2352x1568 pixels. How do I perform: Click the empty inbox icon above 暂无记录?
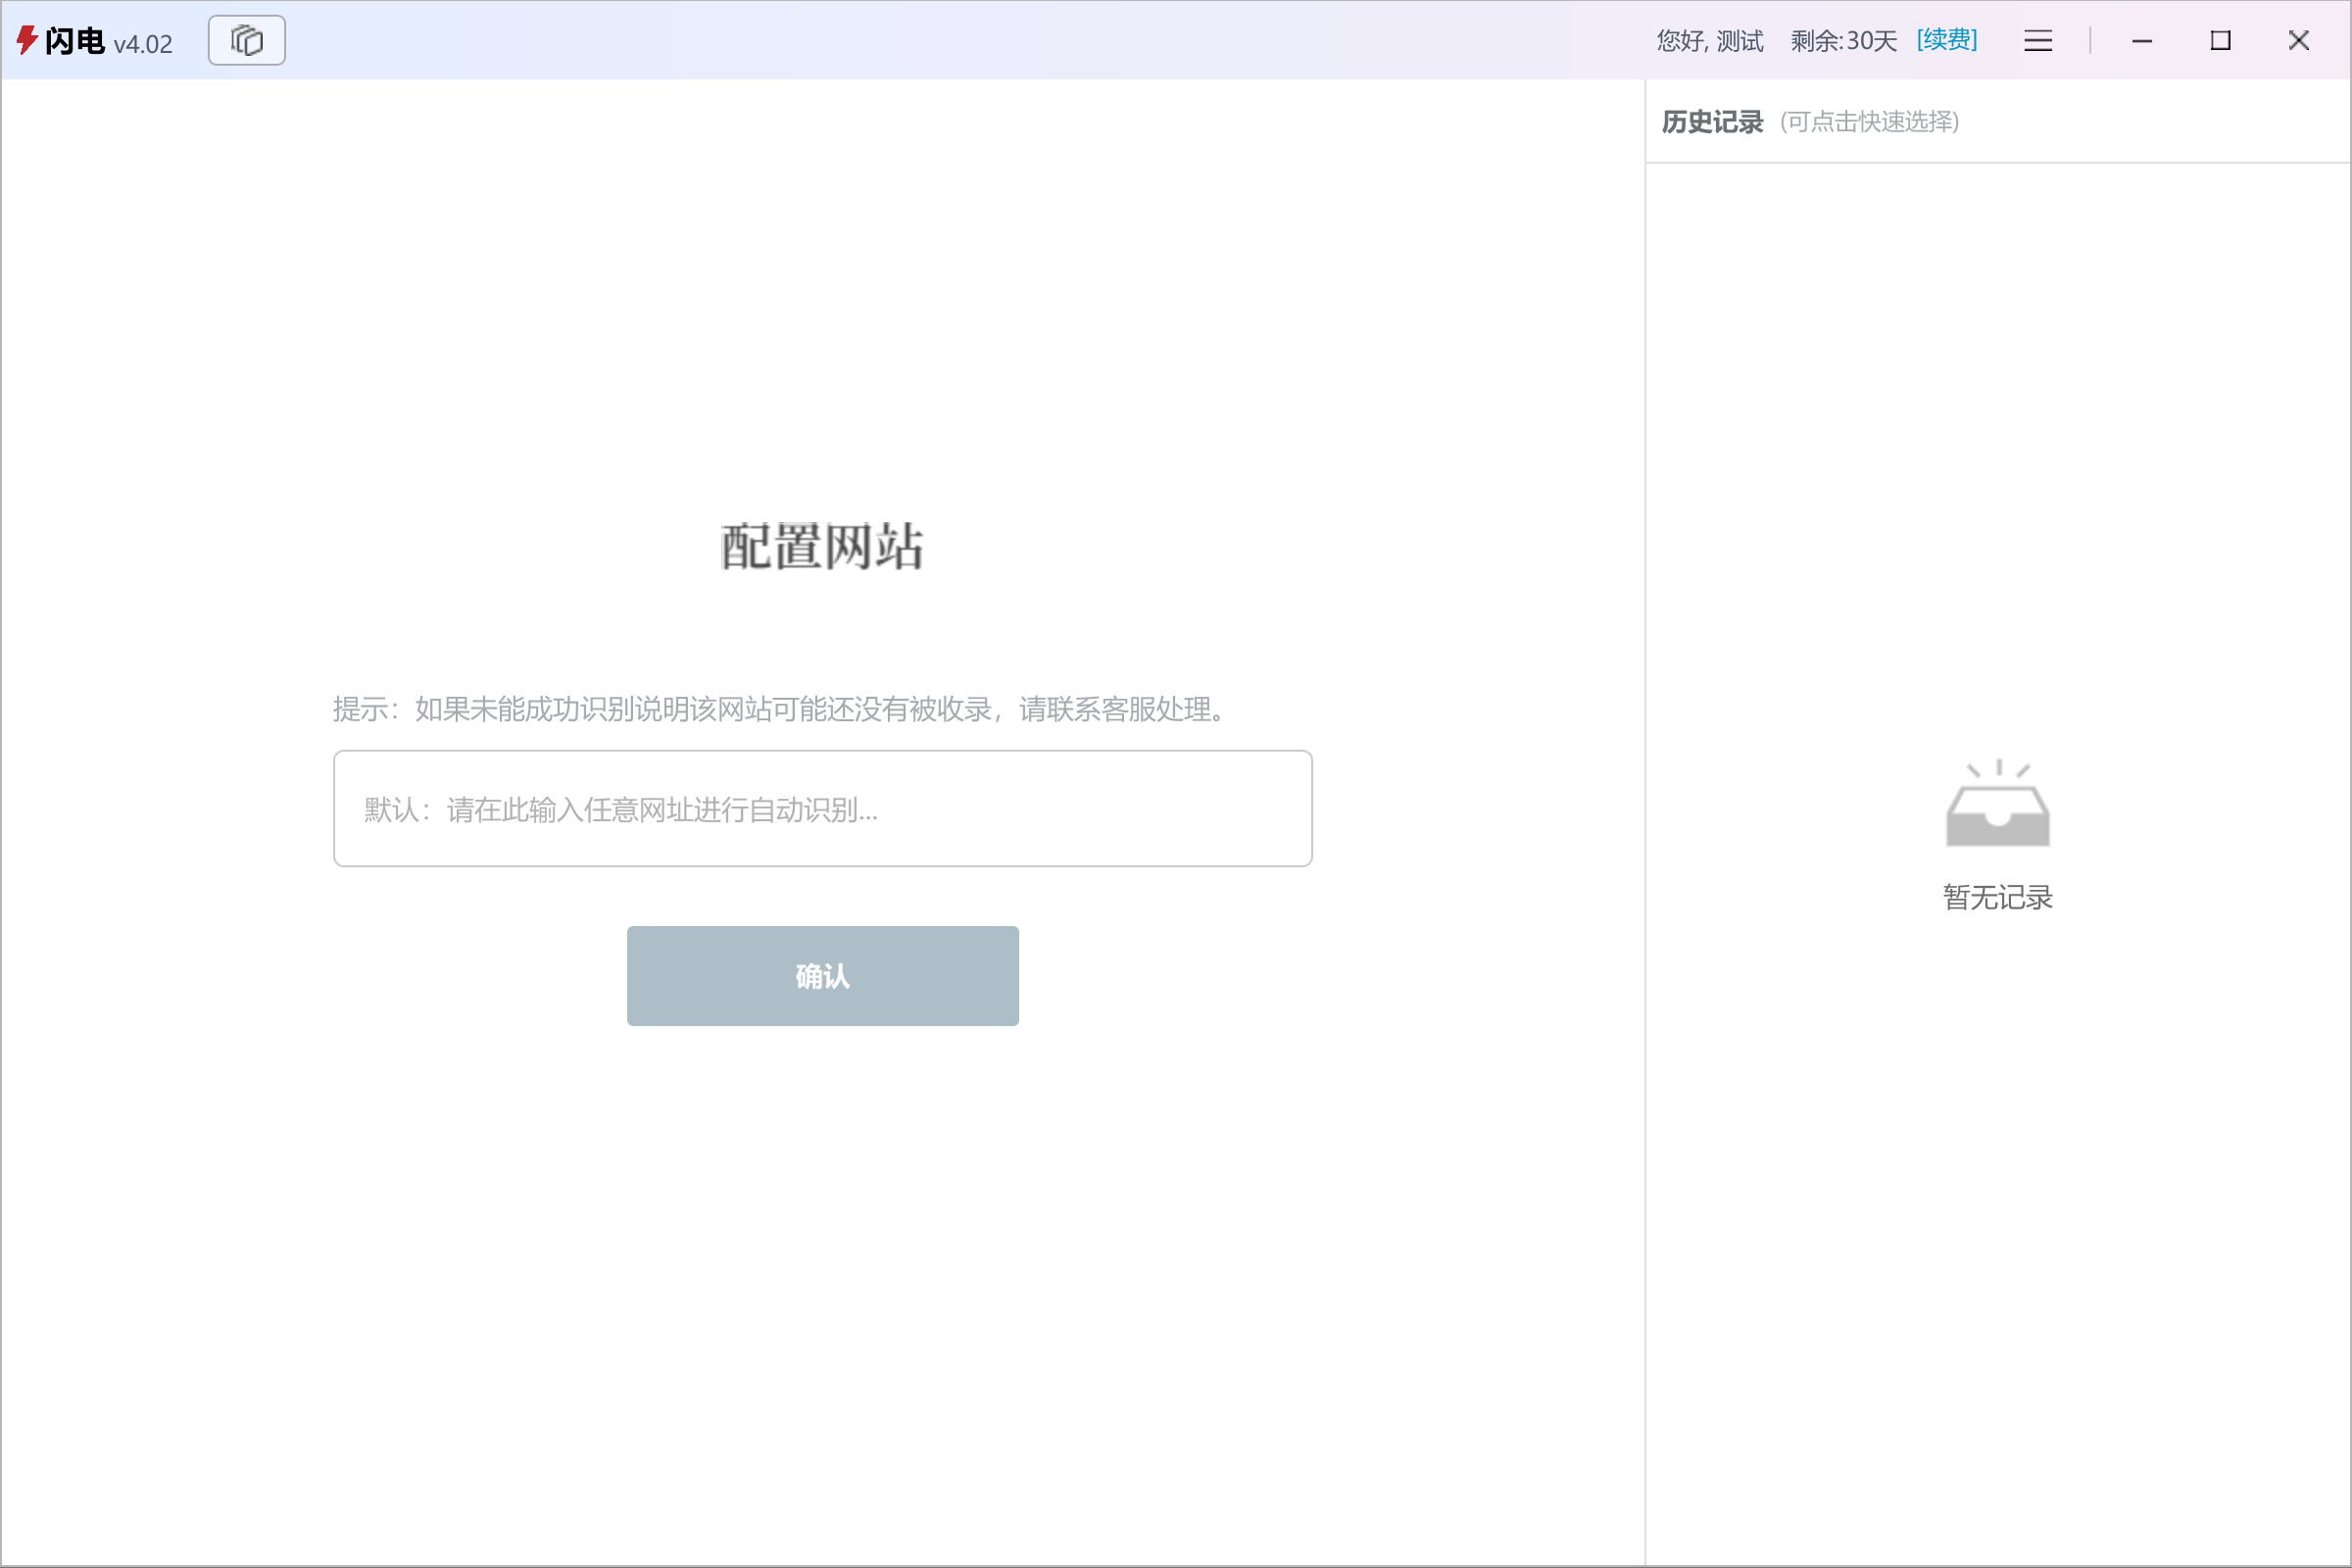pos(1997,803)
